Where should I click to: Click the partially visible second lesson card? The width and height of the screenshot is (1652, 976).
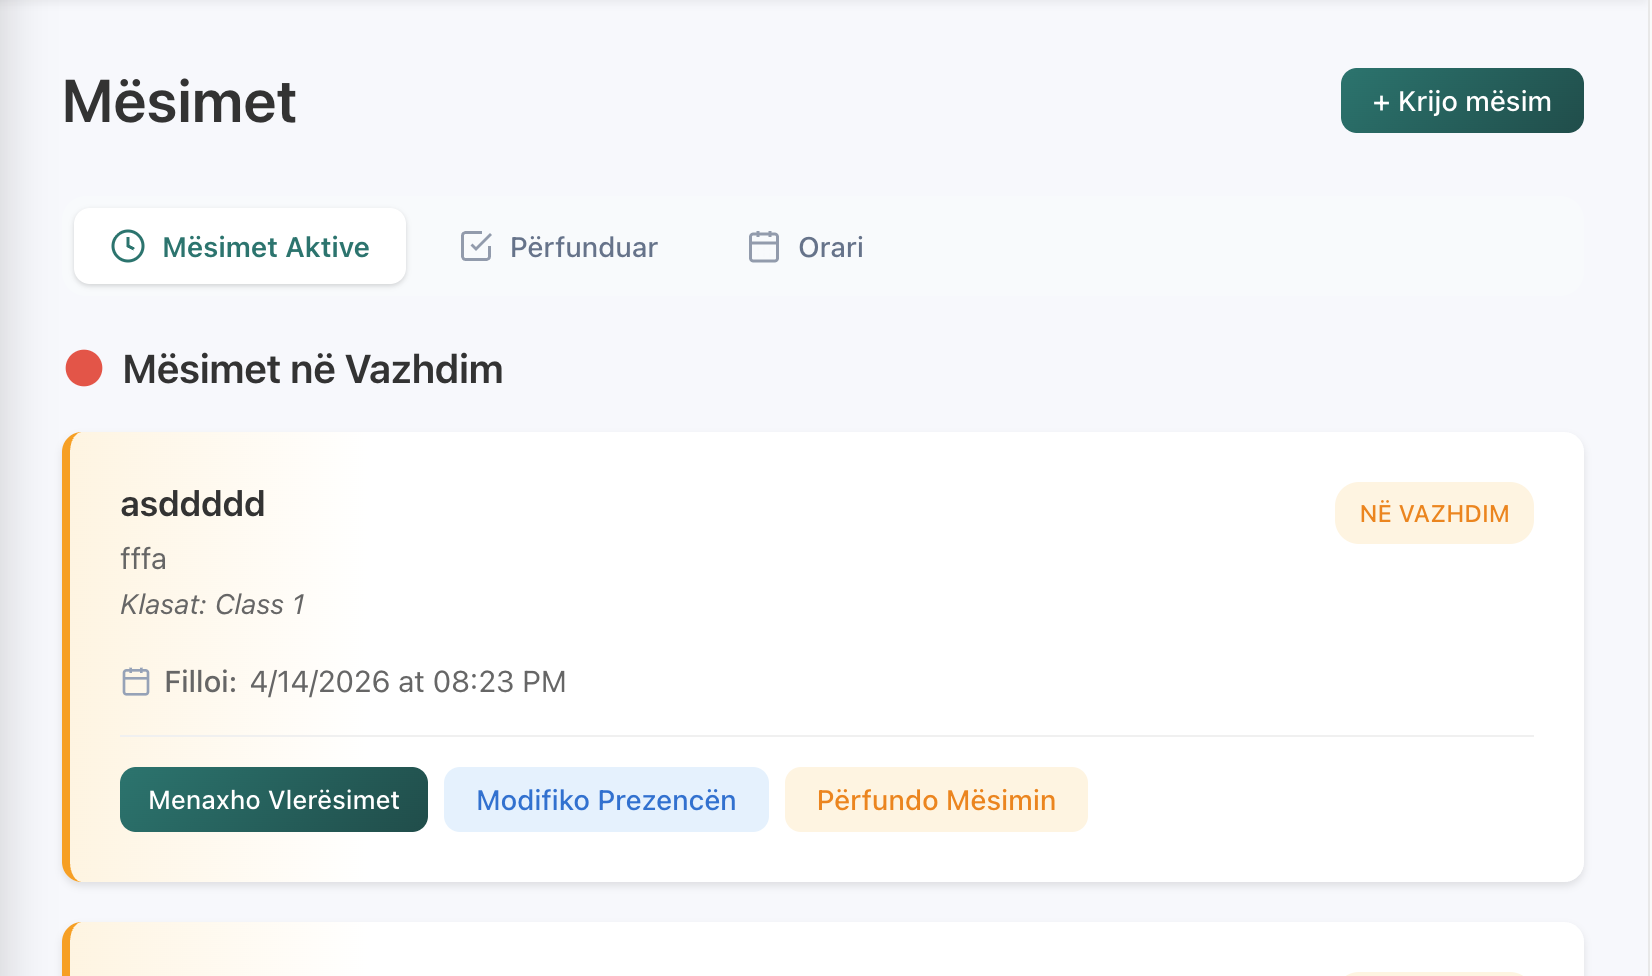click(822, 952)
